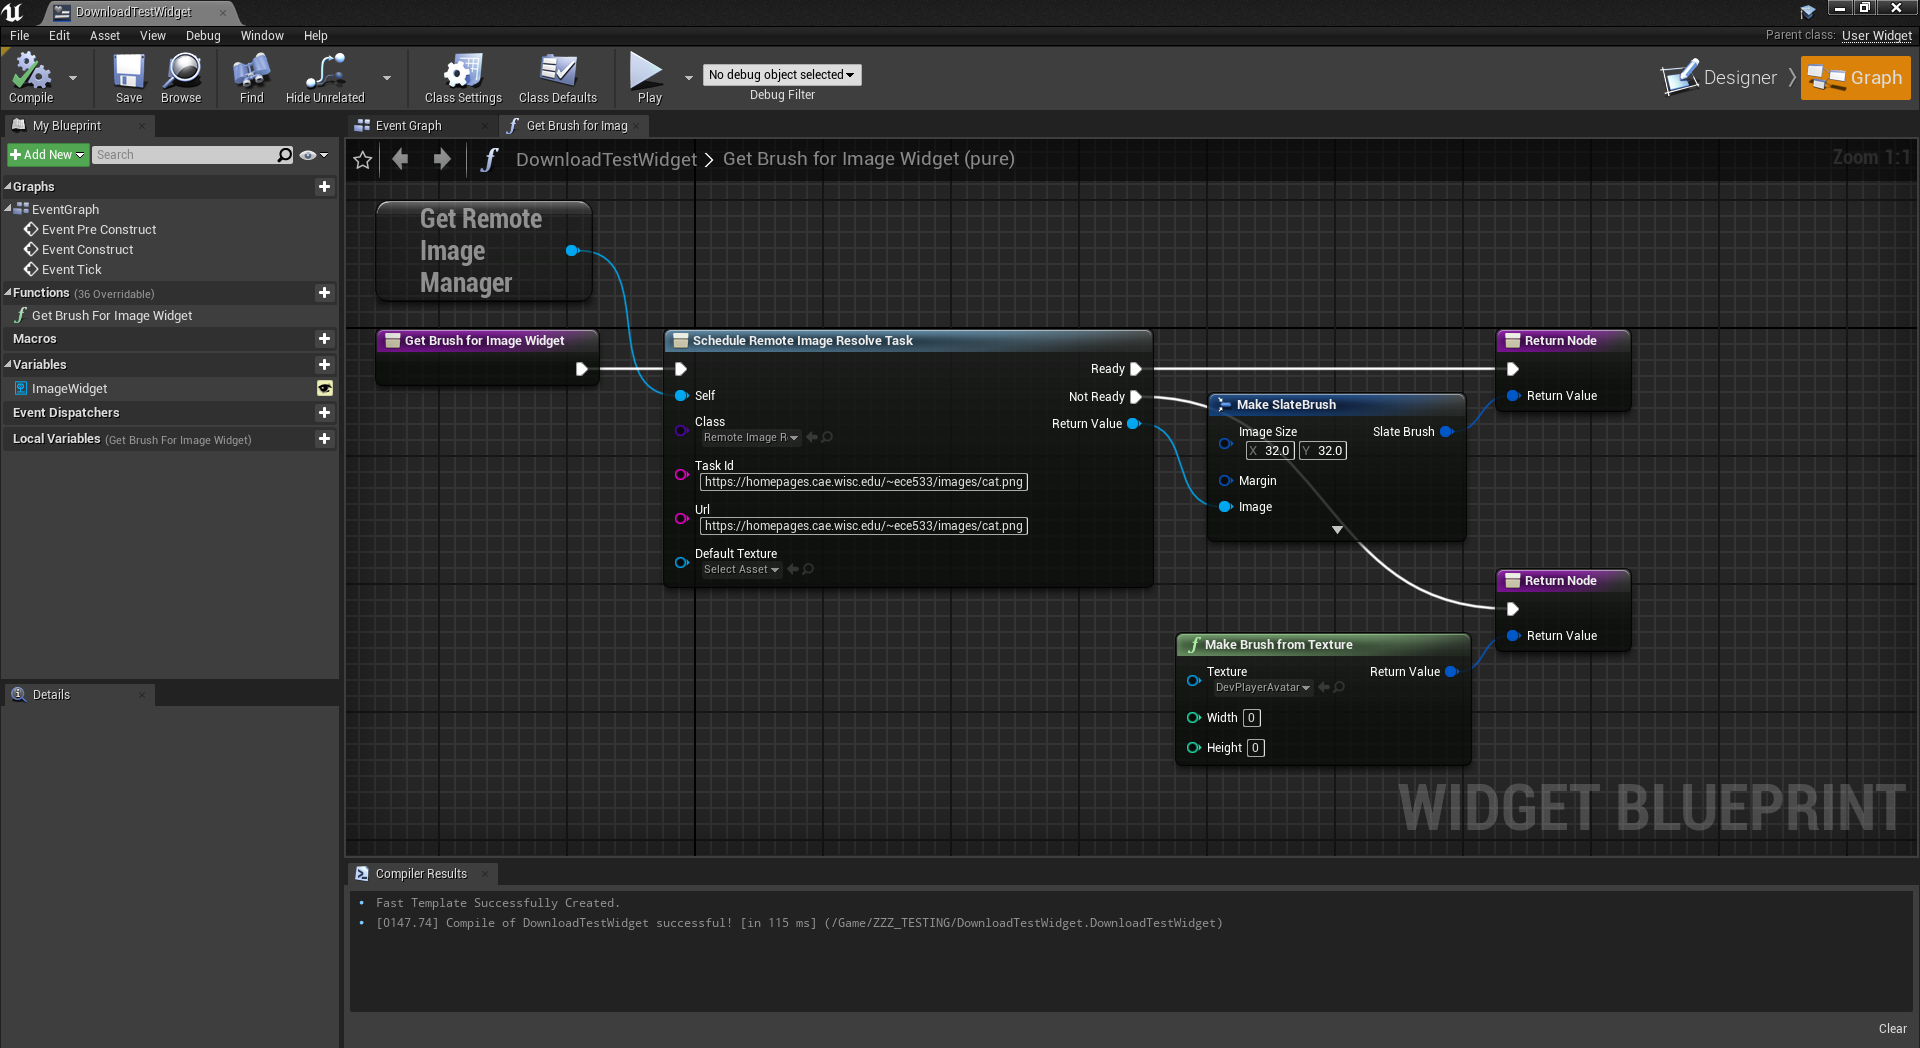The height and width of the screenshot is (1048, 1920).
Task: Collapse the EventGraph tree item
Action: click(8, 209)
